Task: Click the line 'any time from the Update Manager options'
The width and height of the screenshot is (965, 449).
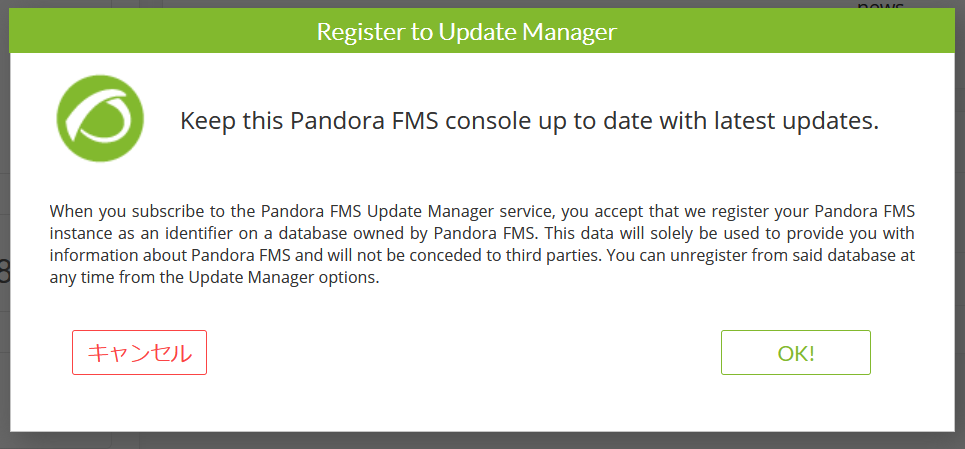Action: (214, 277)
